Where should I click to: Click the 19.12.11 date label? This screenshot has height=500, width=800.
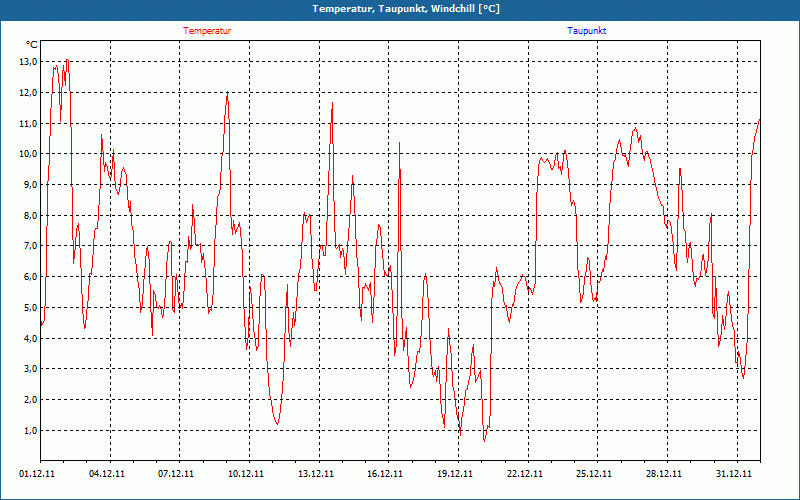click(x=455, y=473)
